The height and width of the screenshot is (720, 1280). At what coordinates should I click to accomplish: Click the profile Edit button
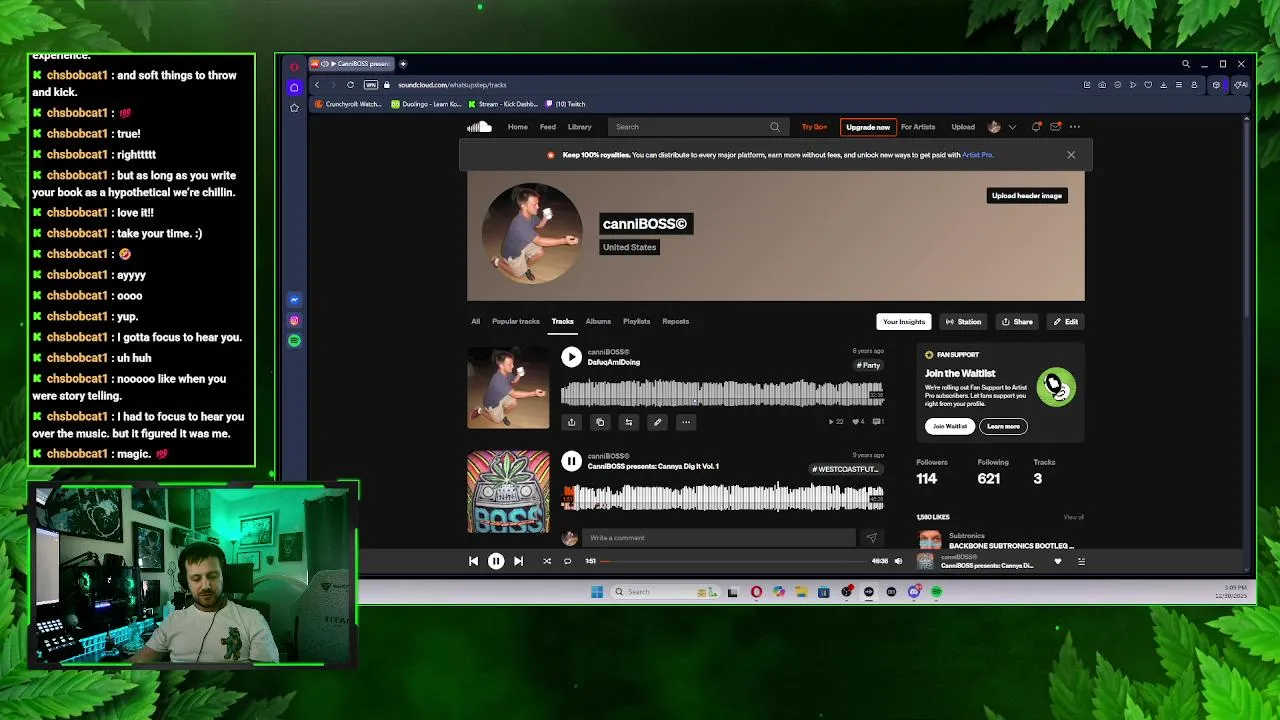pos(1066,322)
